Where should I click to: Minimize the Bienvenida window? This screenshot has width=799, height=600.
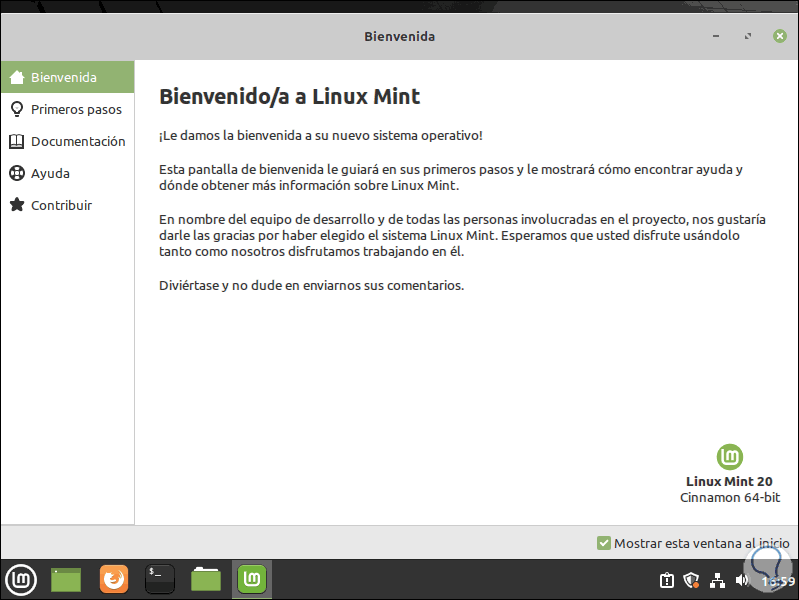[x=716, y=36]
